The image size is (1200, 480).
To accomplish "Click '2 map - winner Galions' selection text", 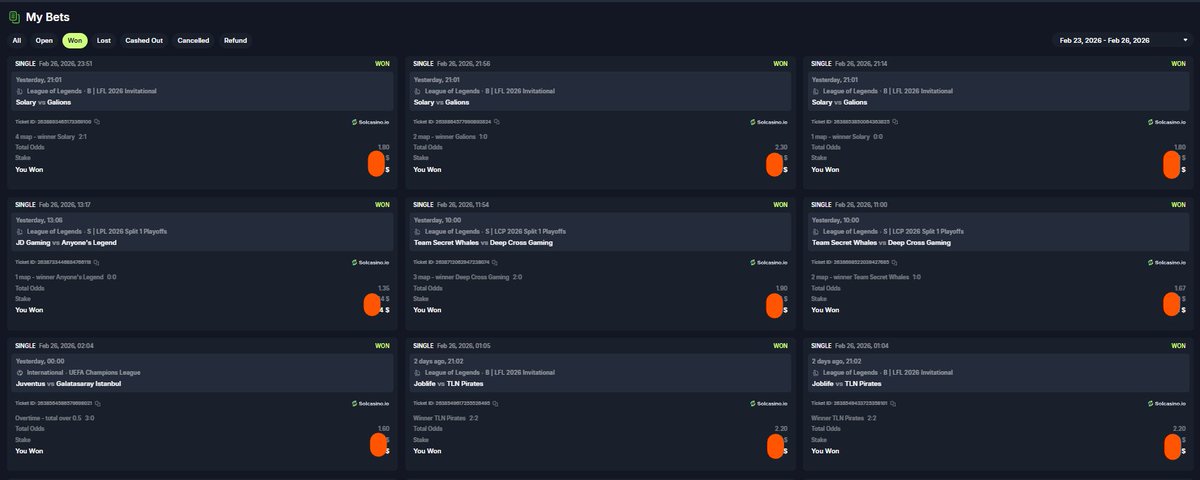I will point(443,137).
